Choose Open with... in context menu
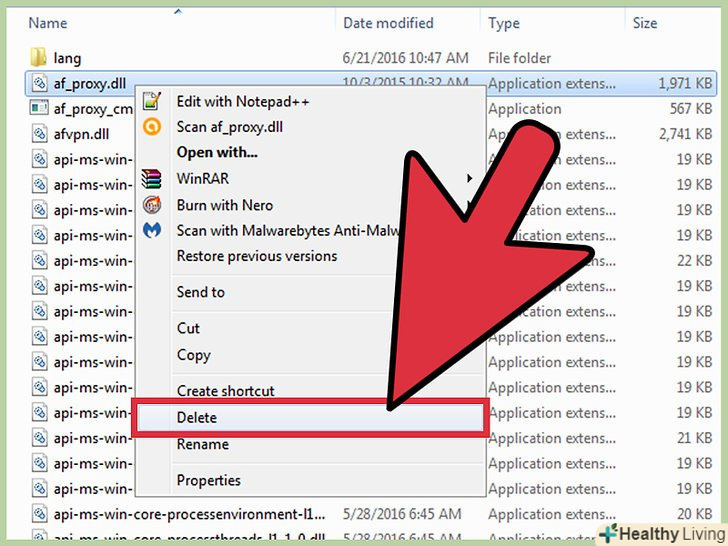Screen dimensions: 728x546 [x=217, y=152]
